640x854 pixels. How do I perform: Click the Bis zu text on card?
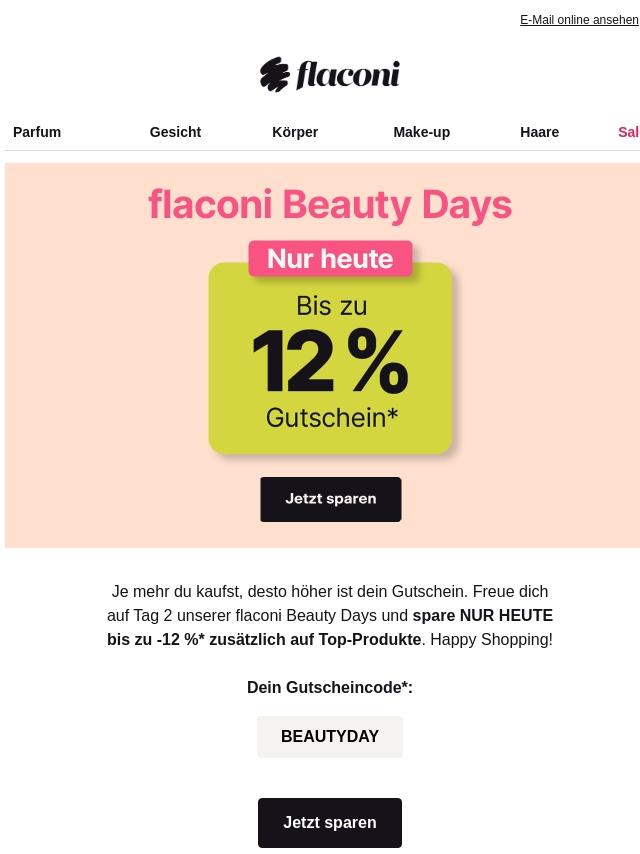[x=332, y=306]
